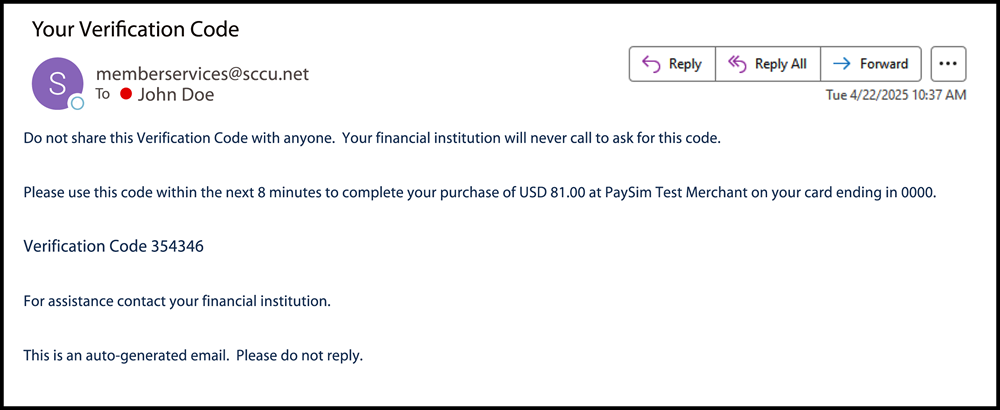
Task: Open the more actions ellipsis menu
Action: coord(948,64)
